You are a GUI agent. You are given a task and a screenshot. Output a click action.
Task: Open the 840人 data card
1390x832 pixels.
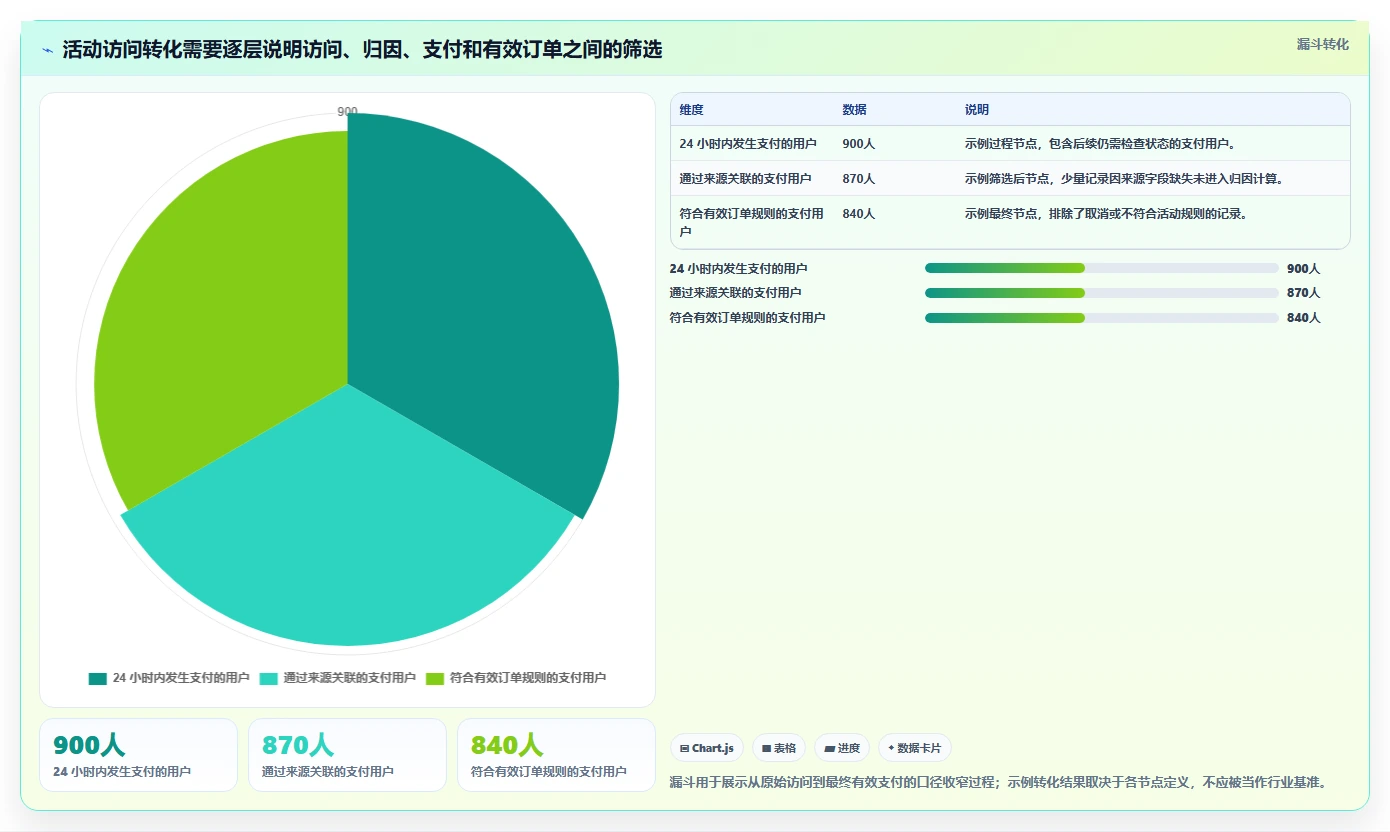pos(556,755)
